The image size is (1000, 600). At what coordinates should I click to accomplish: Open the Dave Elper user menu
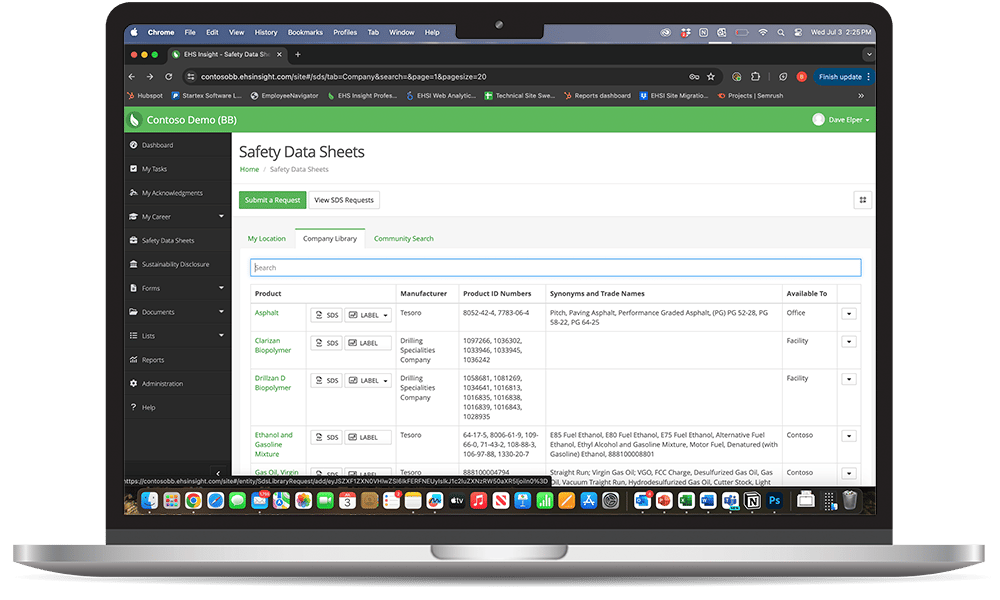coord(841,120)
